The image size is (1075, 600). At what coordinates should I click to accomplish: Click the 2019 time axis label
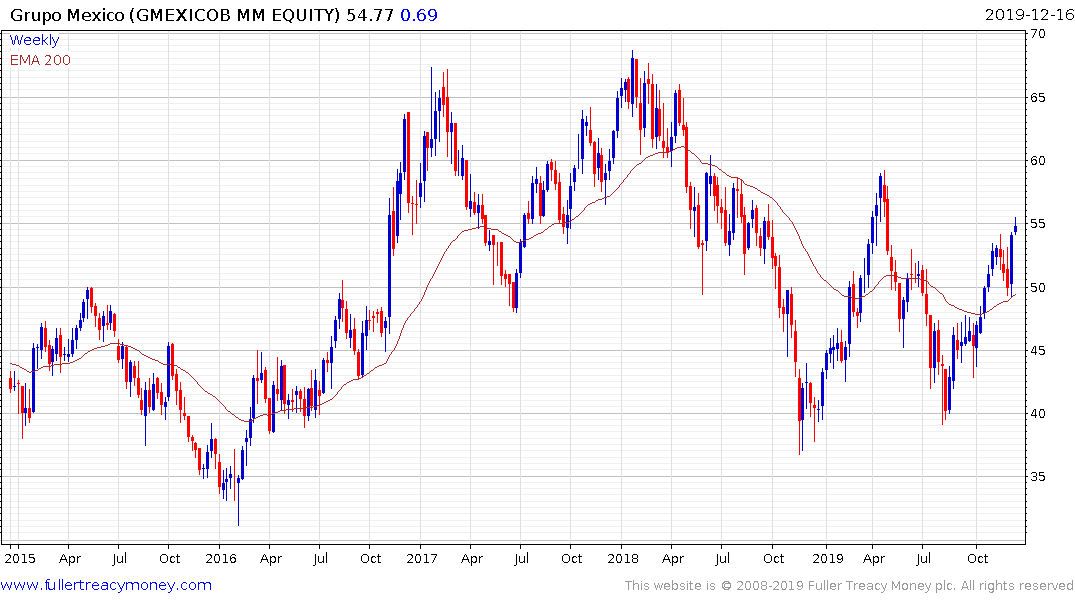(828, 558)
